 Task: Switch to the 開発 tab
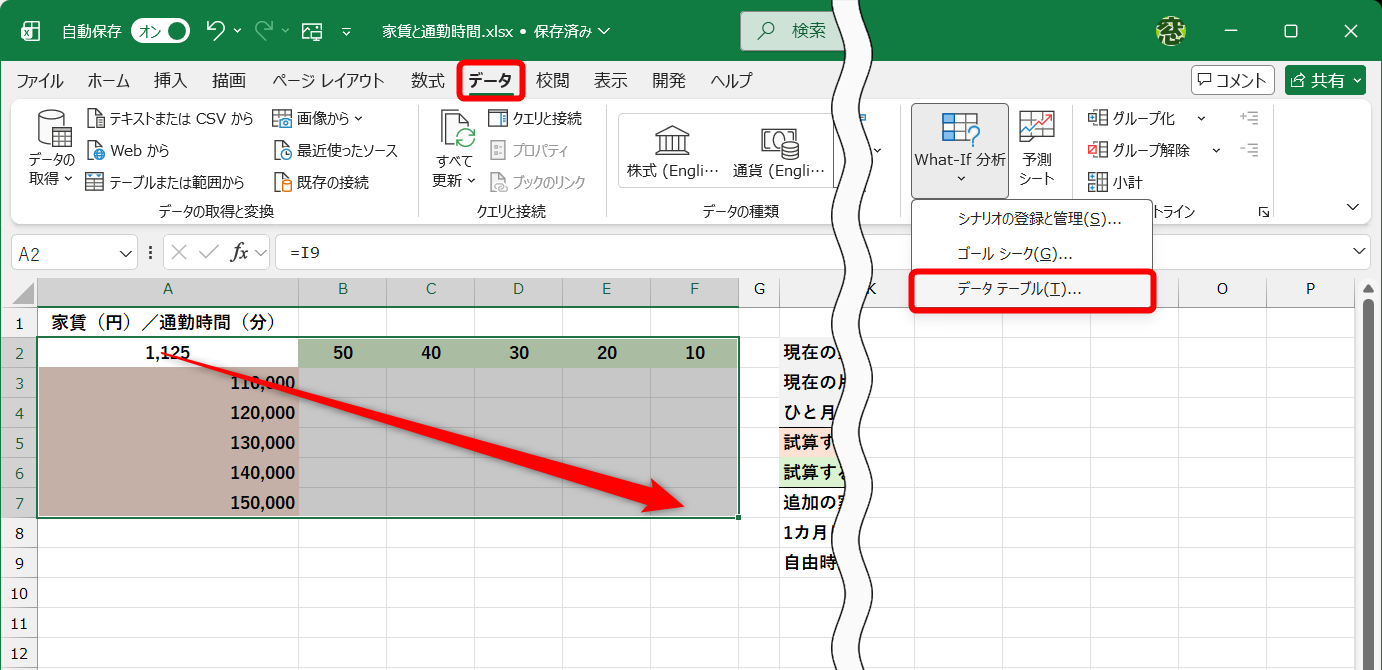(669, 81)
